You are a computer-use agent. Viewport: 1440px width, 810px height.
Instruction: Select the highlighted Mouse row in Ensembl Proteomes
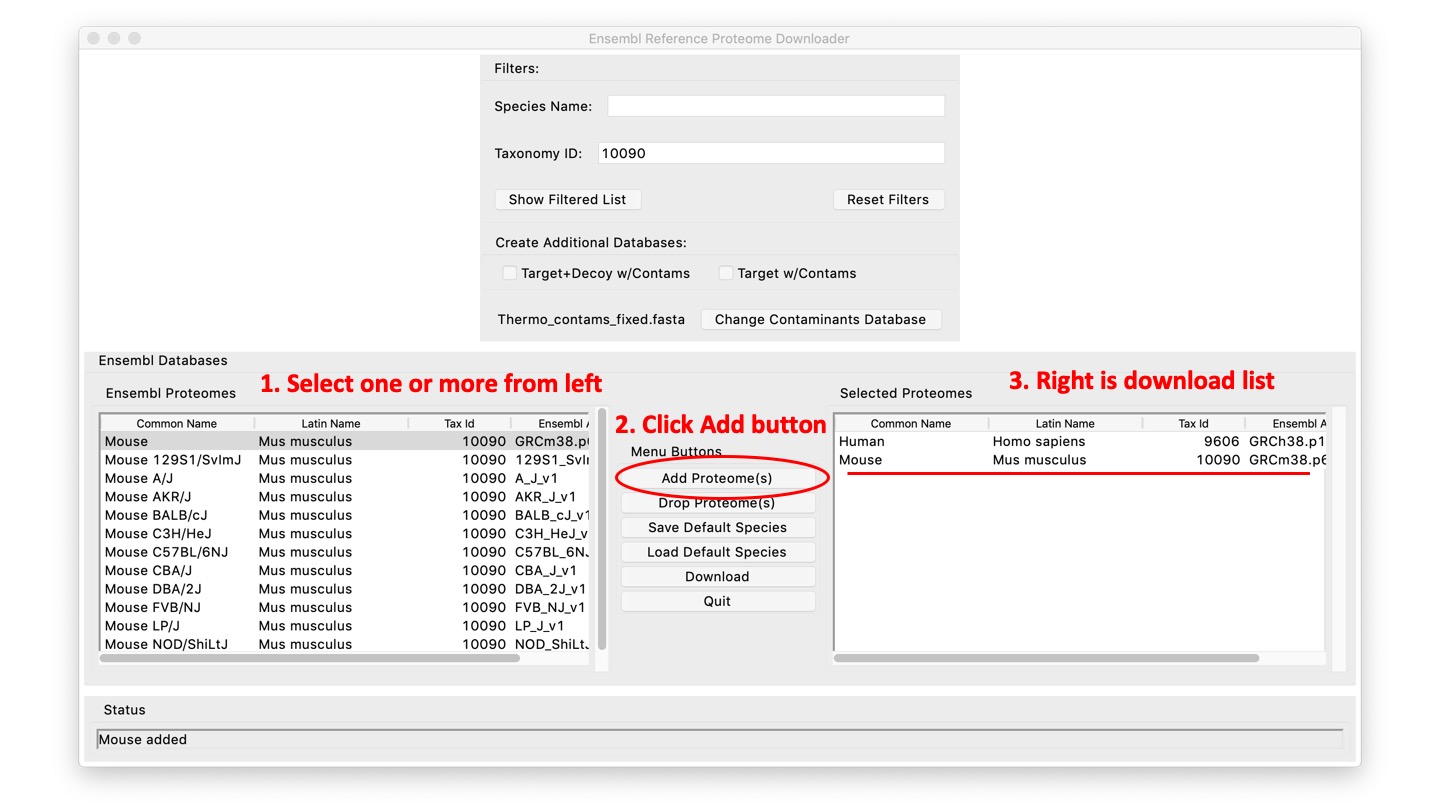click(346, 441)
